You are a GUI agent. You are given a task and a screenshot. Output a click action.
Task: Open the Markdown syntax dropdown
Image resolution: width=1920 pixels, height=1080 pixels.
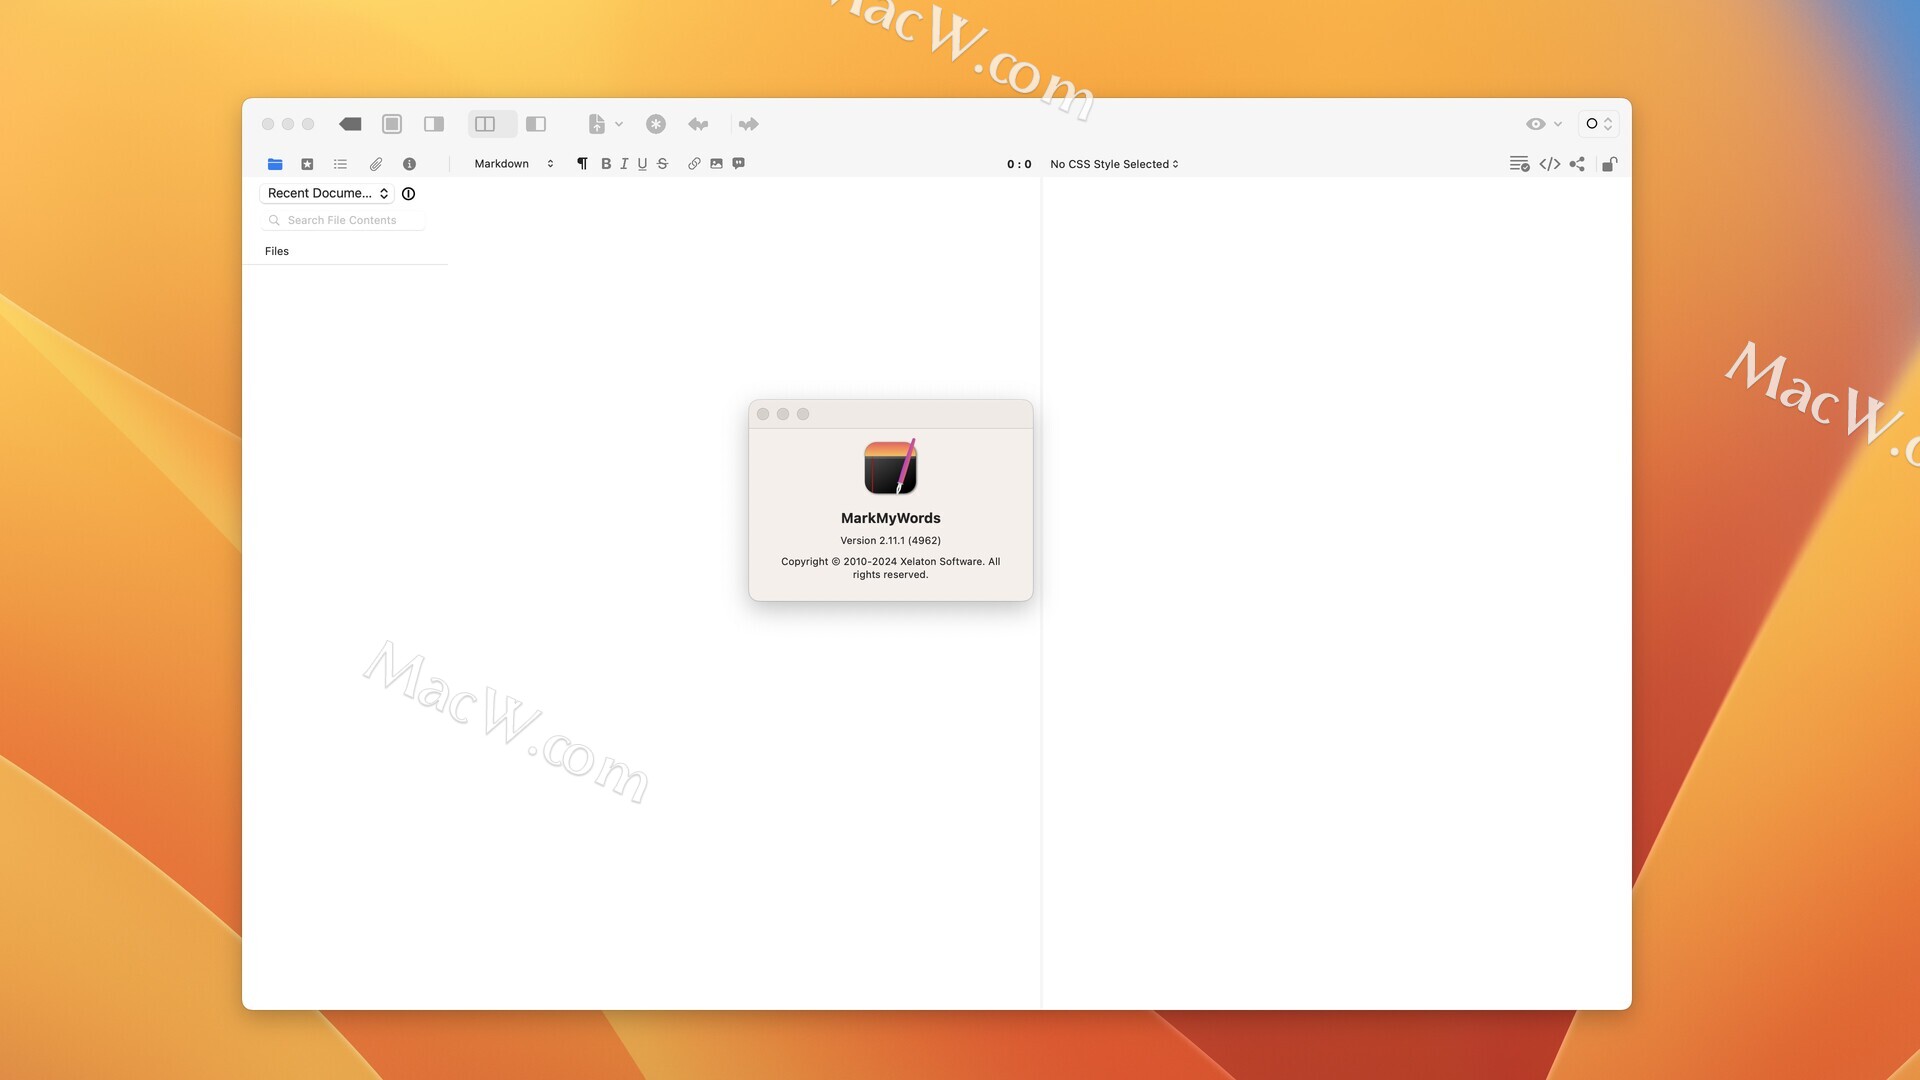pyautogui.click(x=513, y=164)
